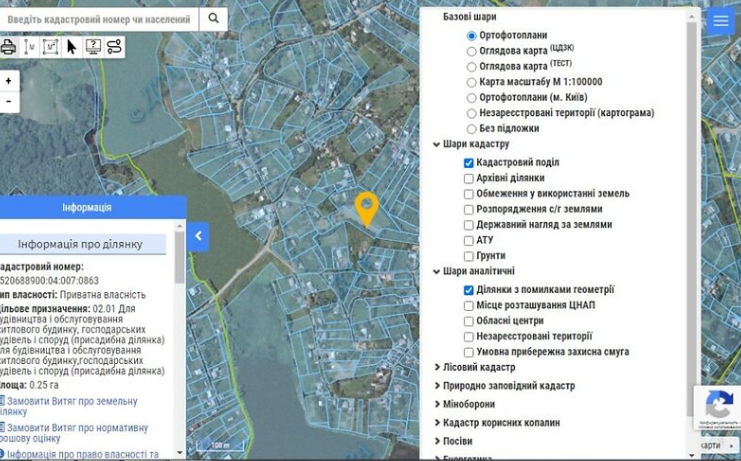
Task: Click the route drawing tool icon
Action: coord(114,47)
